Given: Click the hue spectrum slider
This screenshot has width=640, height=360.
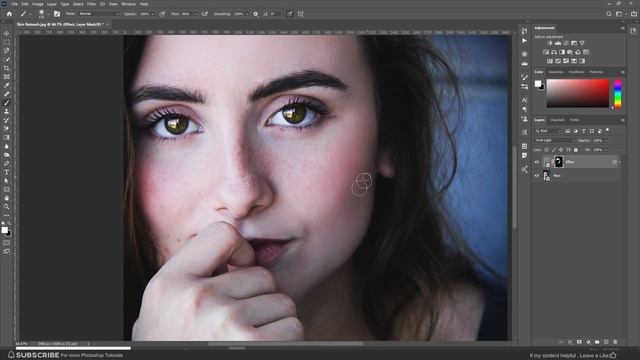Looking at the screenshot, I should click(x=618, y=94).
